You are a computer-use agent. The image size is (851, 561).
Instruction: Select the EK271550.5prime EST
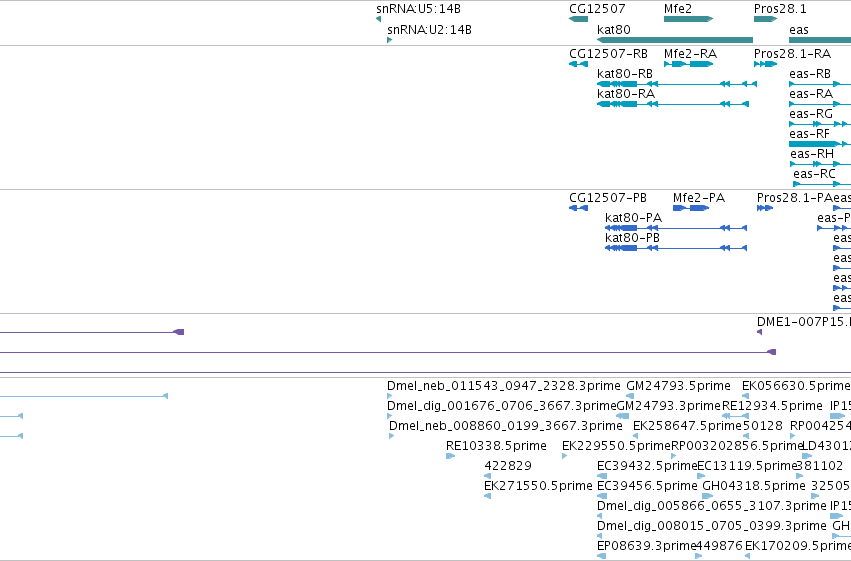coord(487,496)
